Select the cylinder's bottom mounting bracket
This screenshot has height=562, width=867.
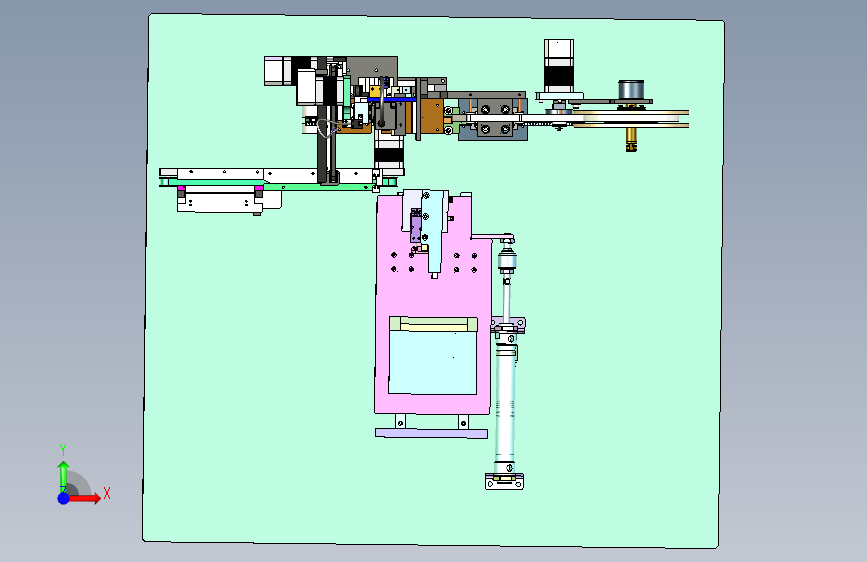504,482
